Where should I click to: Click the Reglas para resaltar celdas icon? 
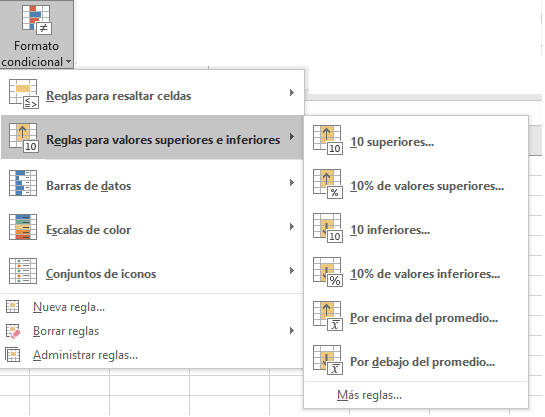(x=24, y=94)
